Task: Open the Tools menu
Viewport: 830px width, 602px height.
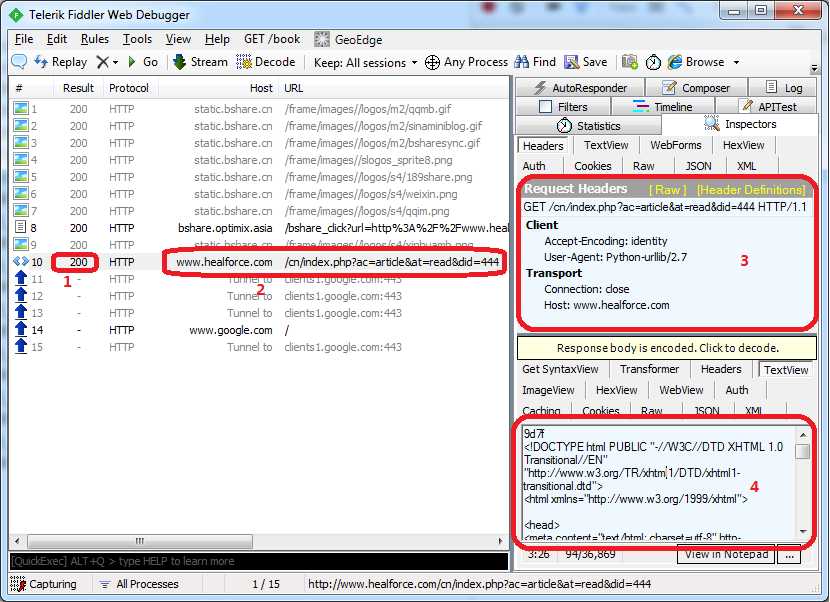Action: tap(137, 39)
